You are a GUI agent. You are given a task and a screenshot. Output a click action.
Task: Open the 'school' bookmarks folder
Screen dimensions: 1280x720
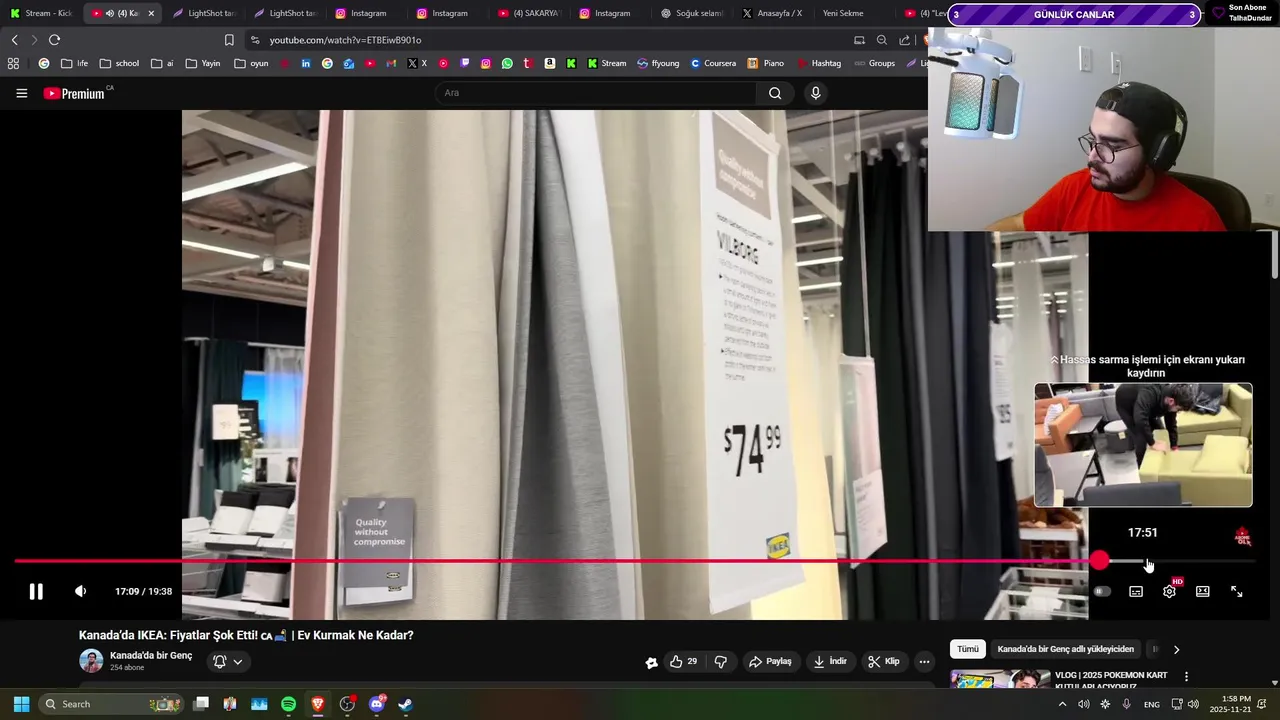click(x=119, y=63)
